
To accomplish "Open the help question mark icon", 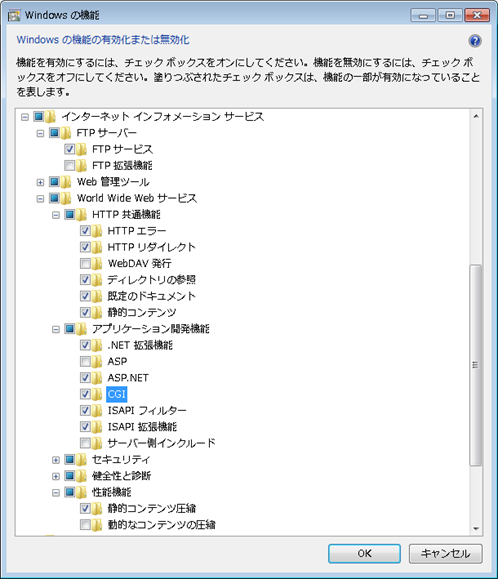I will [475, 41].
